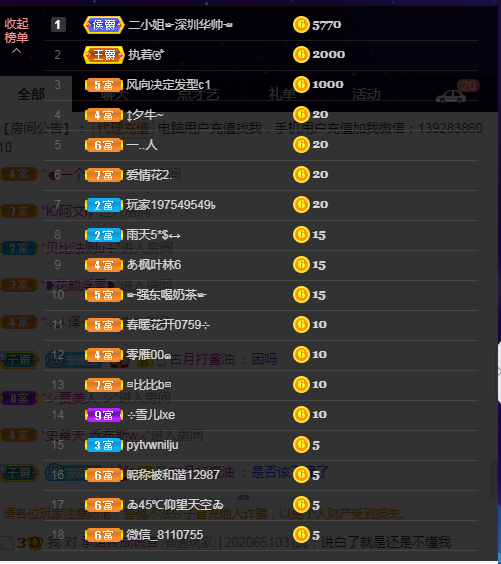Click the 5富 badge beside 春暖花开0759

point(104,325)
